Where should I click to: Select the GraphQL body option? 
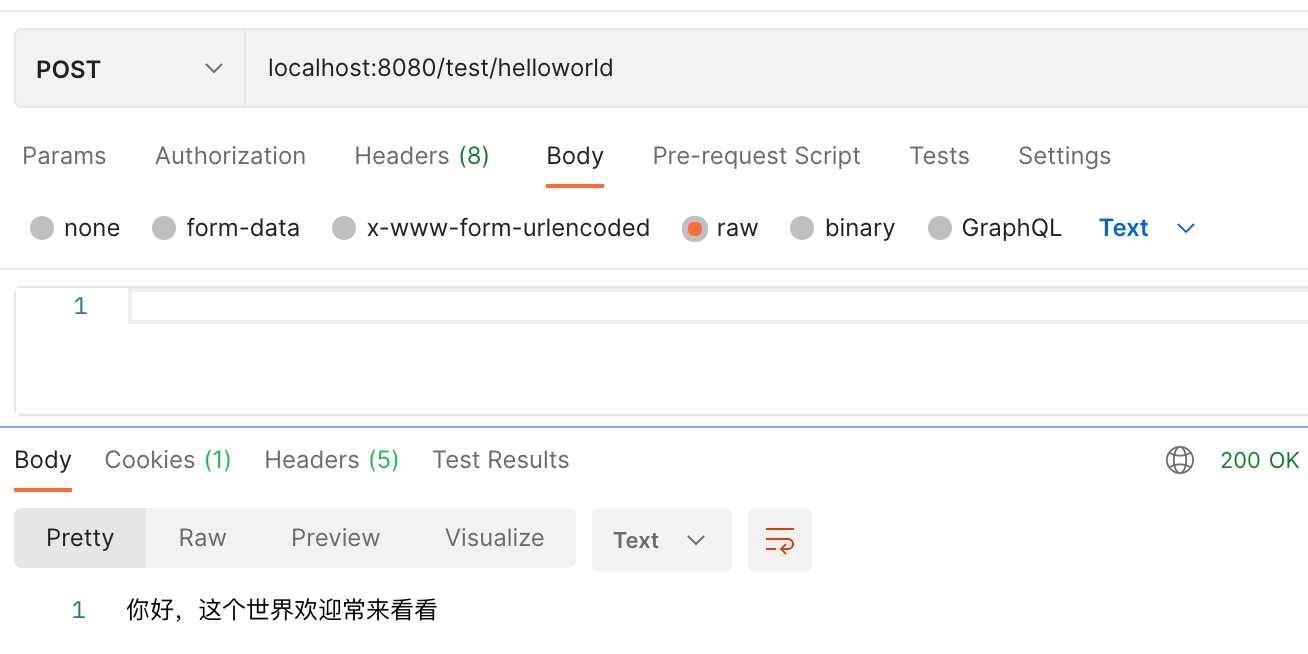click(x=939, y=228)
